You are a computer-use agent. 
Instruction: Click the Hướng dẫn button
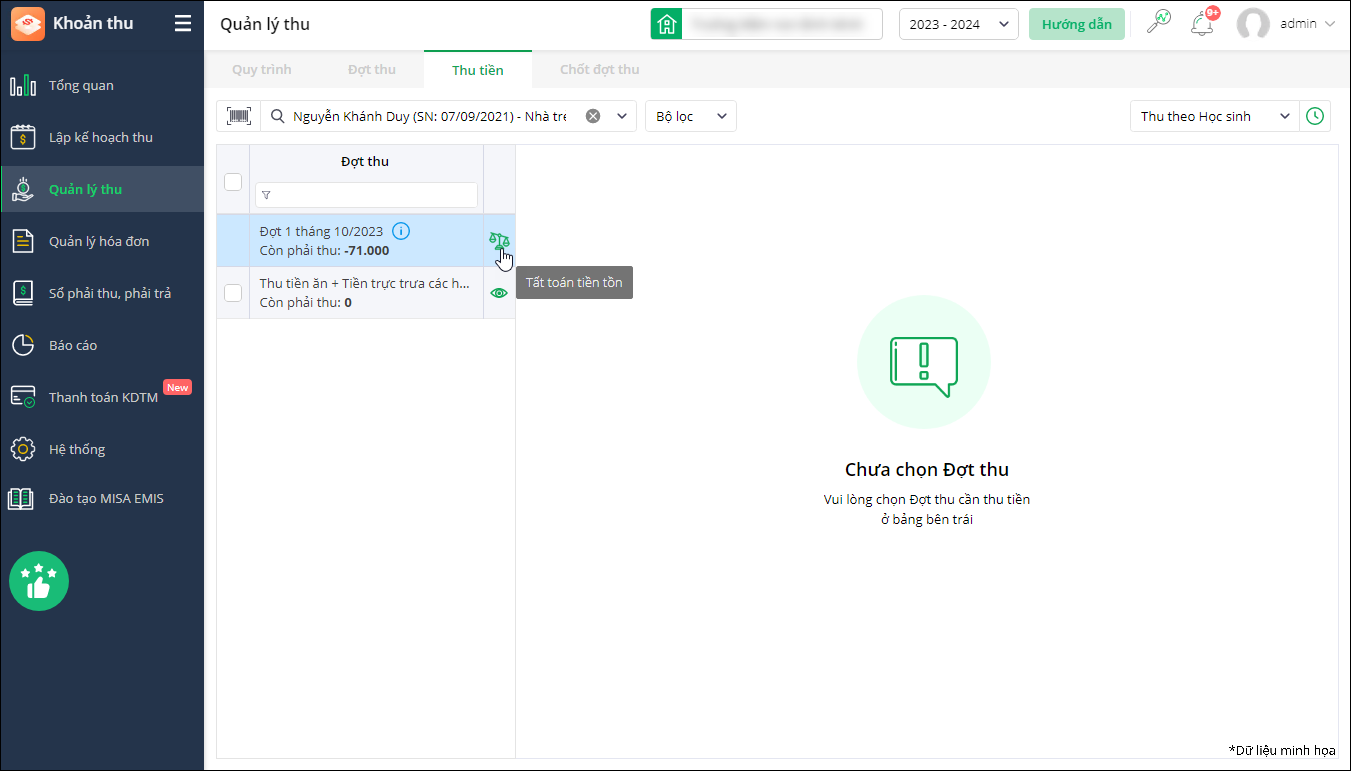pos(1077,24)
